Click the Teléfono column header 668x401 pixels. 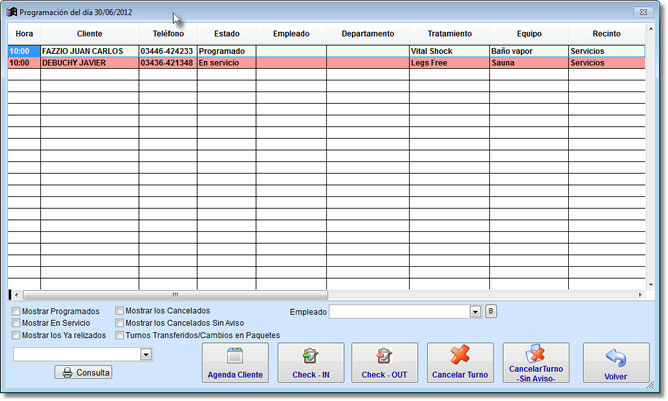168,34
